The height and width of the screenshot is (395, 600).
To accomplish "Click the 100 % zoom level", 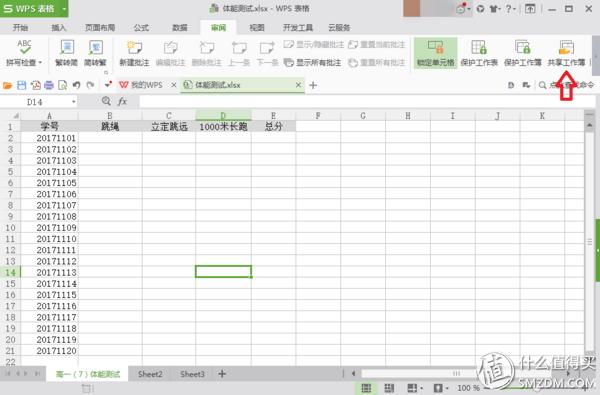I will click(x=468, y=388).
